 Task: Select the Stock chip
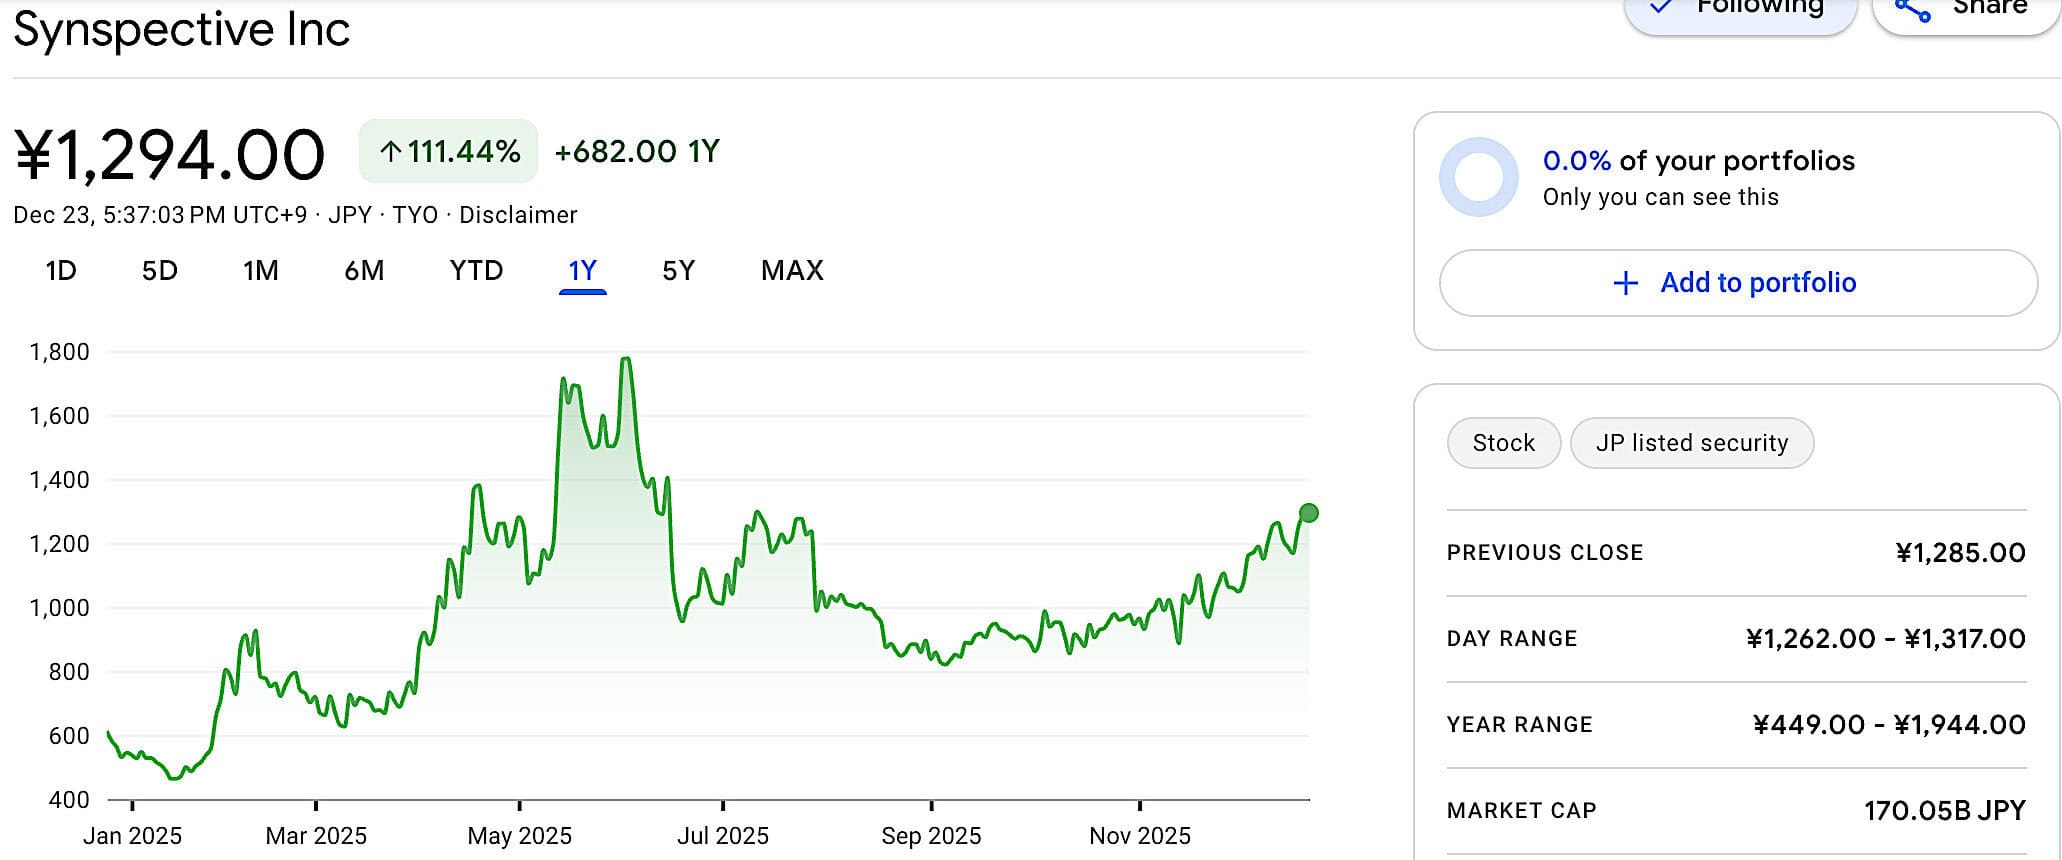point(1503,442)
